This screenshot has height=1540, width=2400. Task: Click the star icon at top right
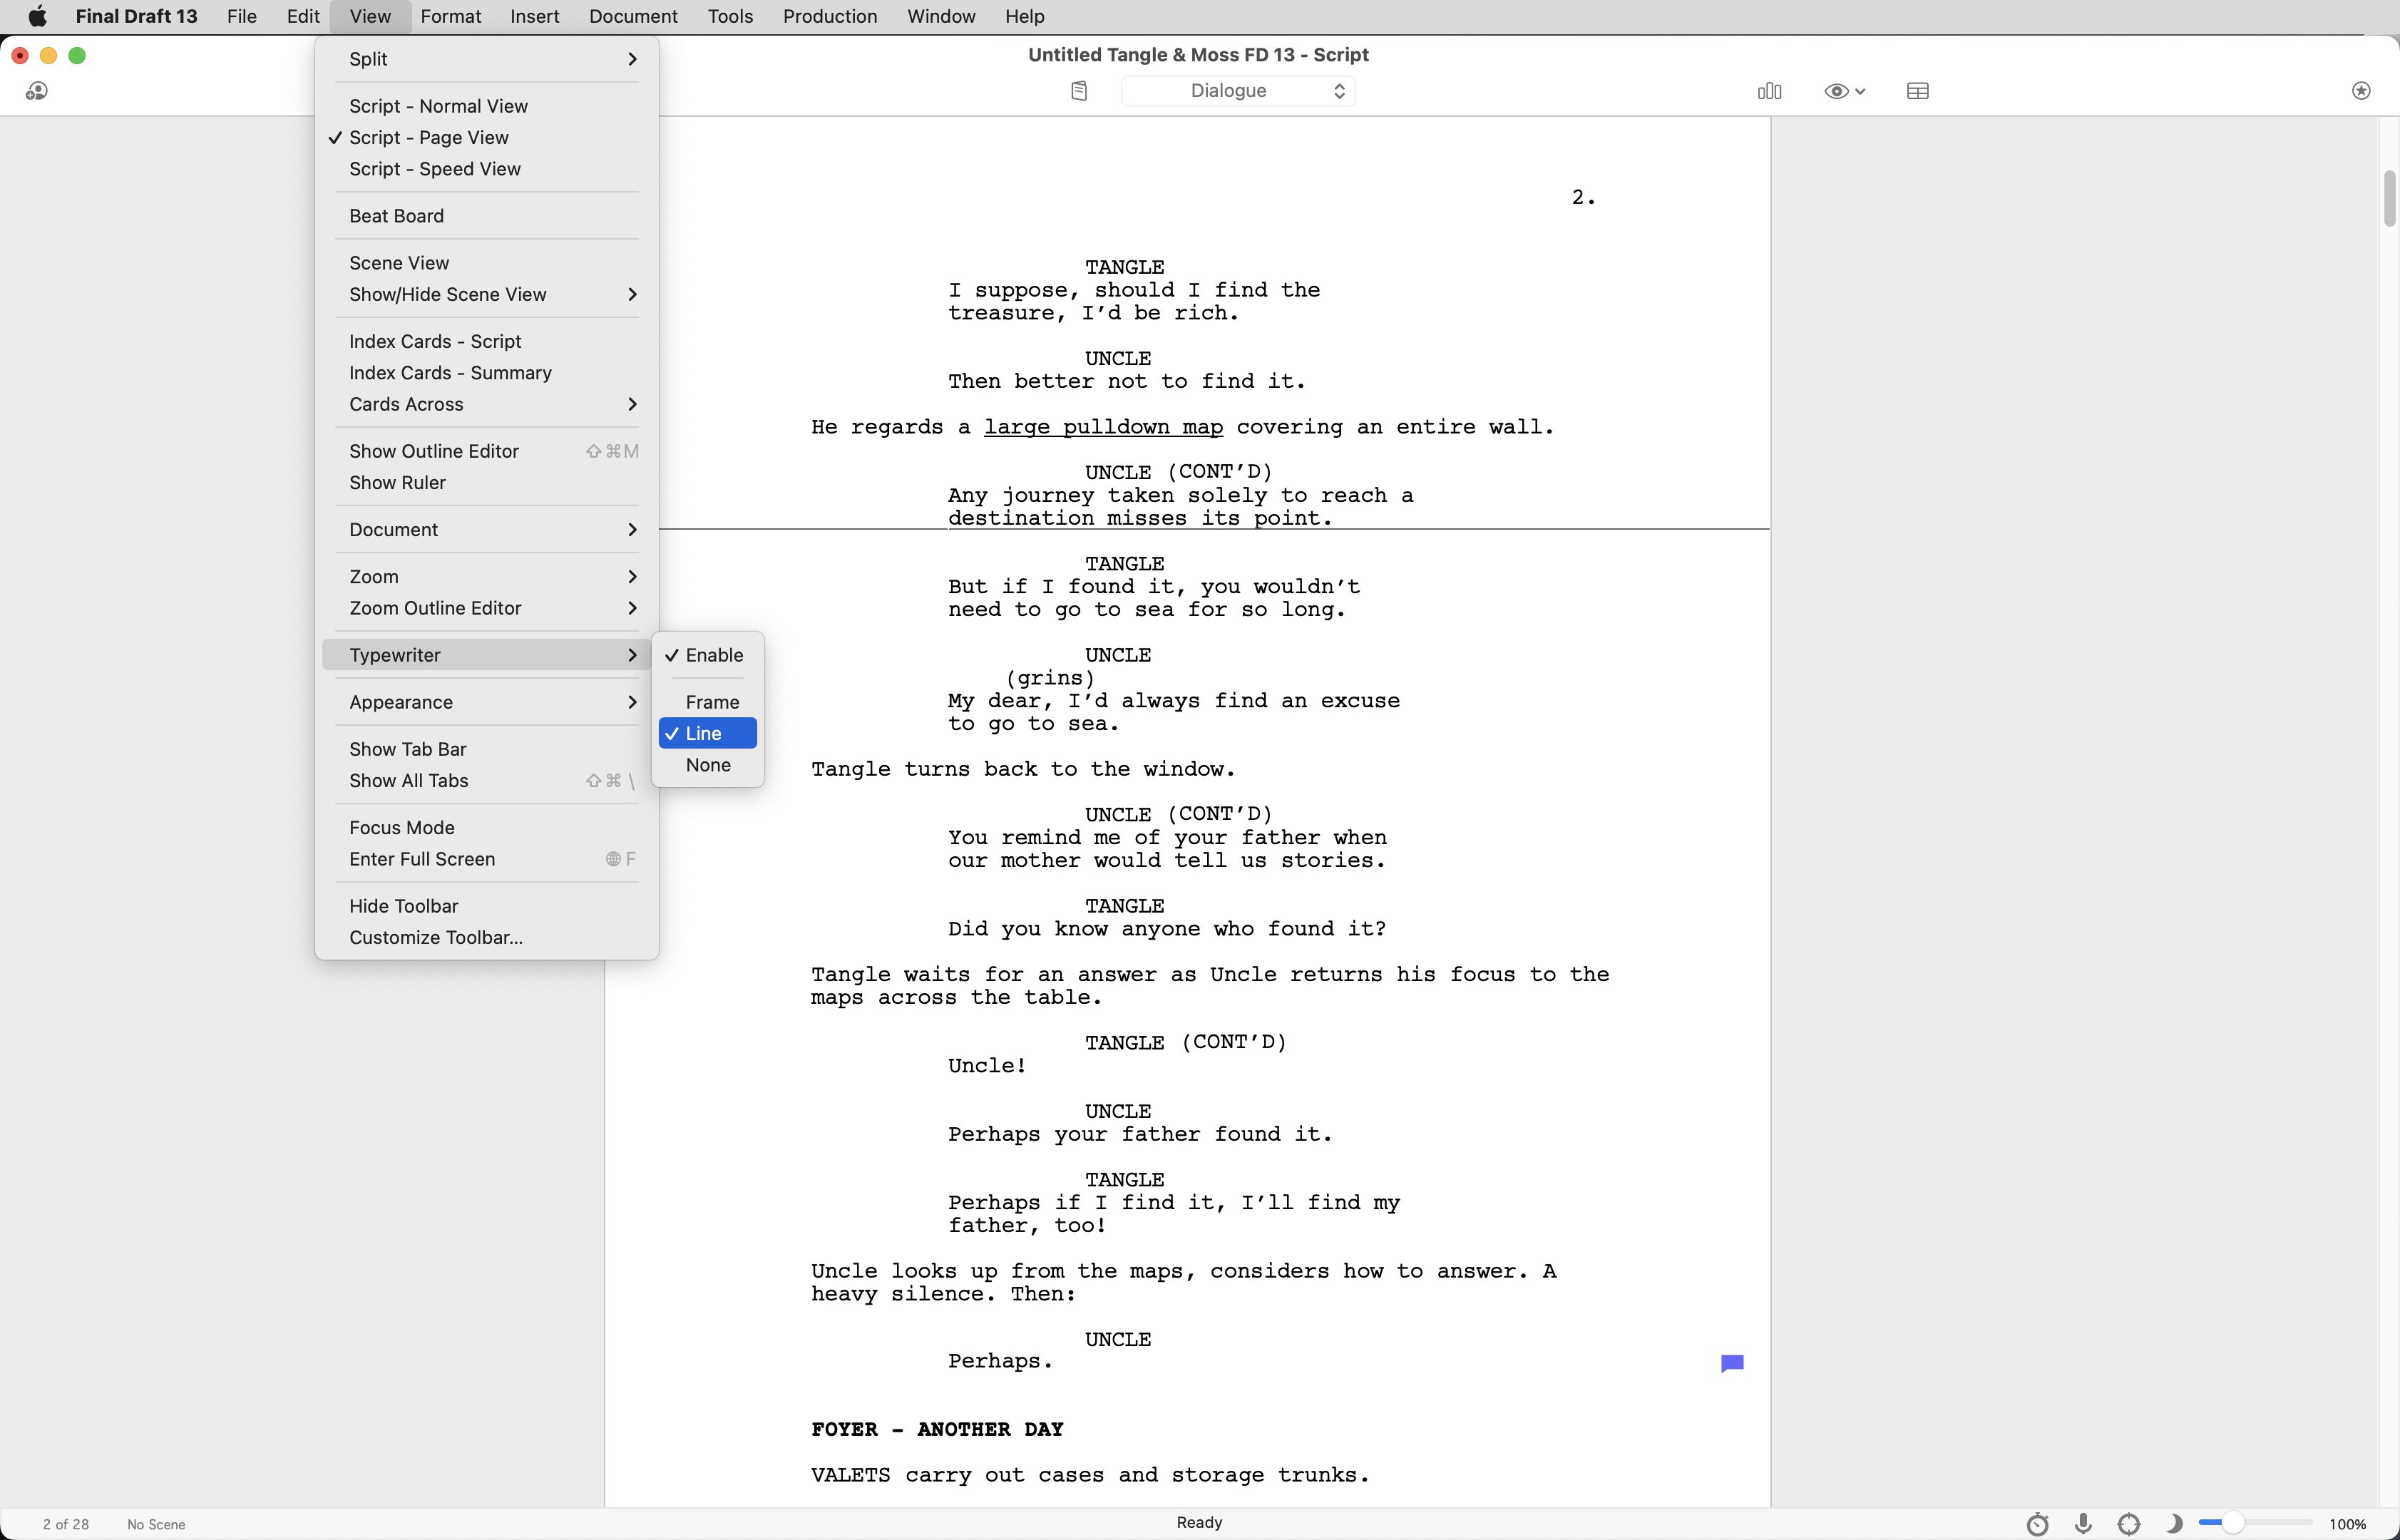[2361, 91]
